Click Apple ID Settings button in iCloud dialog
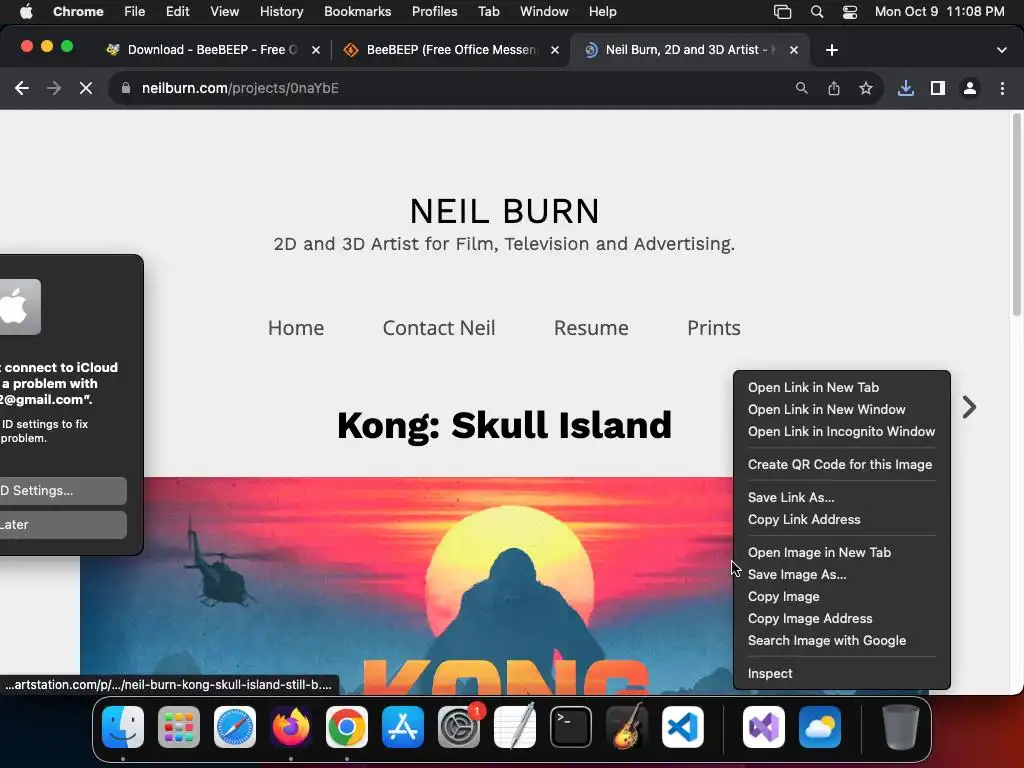 [x=63, y=491]
